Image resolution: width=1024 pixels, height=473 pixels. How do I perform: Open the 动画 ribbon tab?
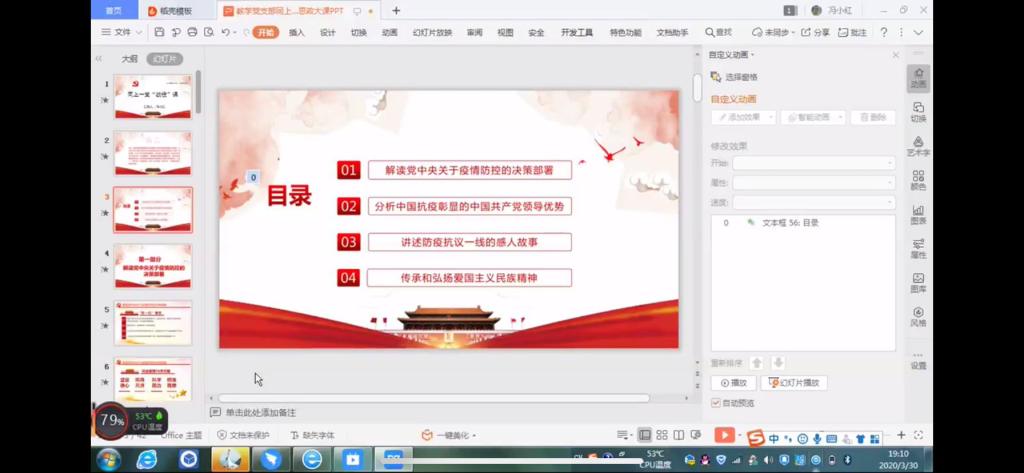(x=389, y=32)
